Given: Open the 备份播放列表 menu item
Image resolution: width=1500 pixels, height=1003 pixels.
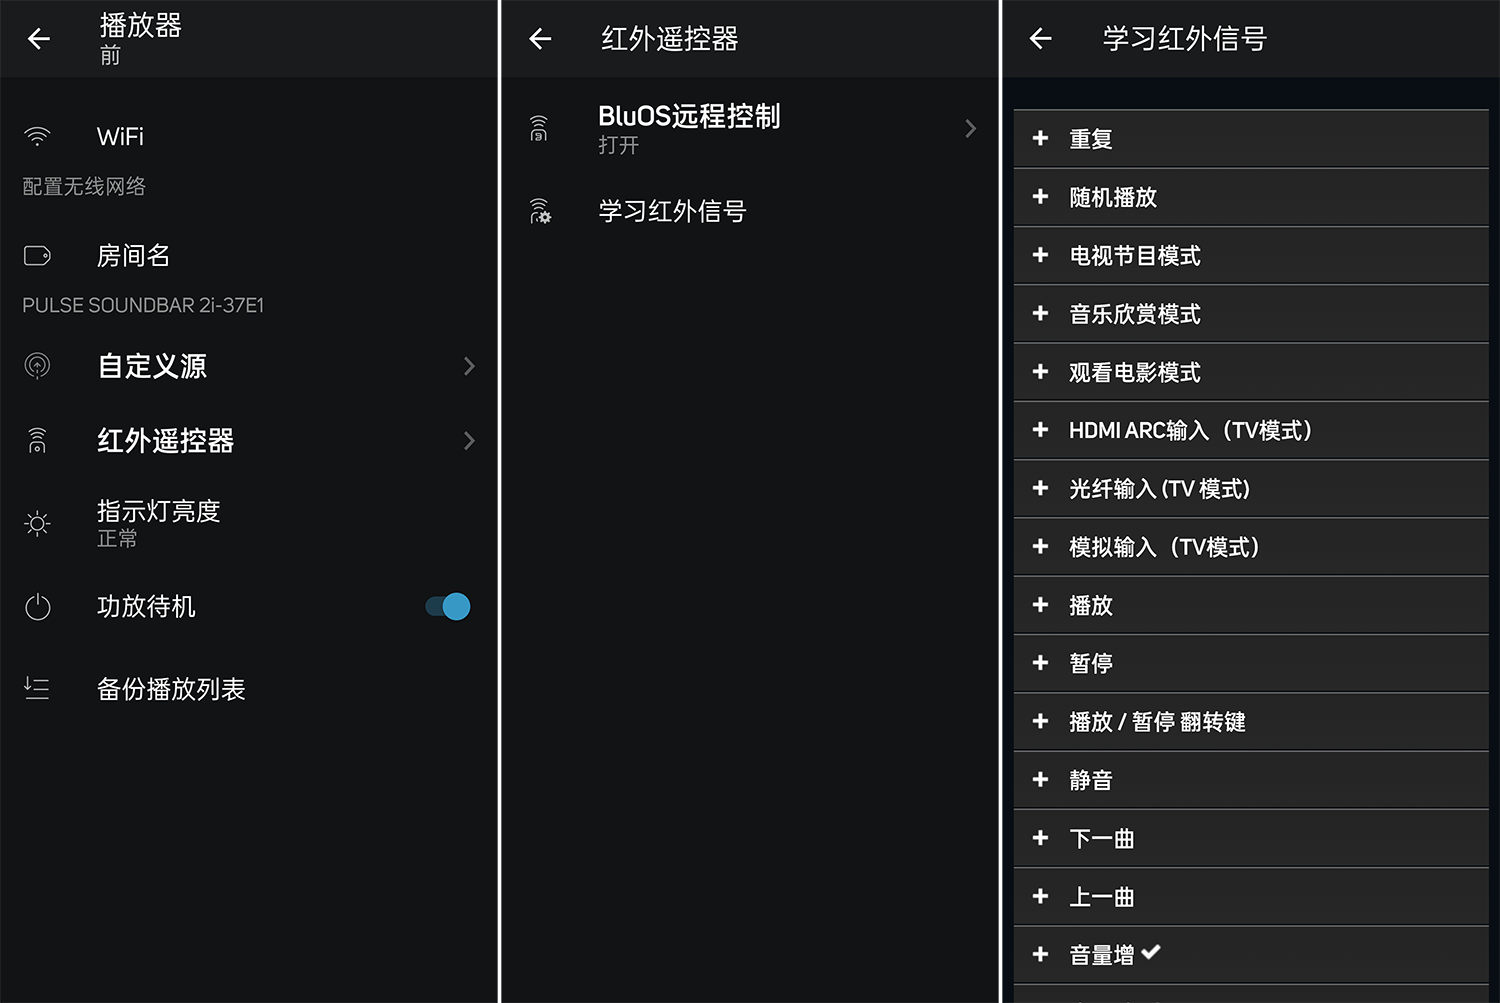Looking at the screenshot, I should [171, 689].
